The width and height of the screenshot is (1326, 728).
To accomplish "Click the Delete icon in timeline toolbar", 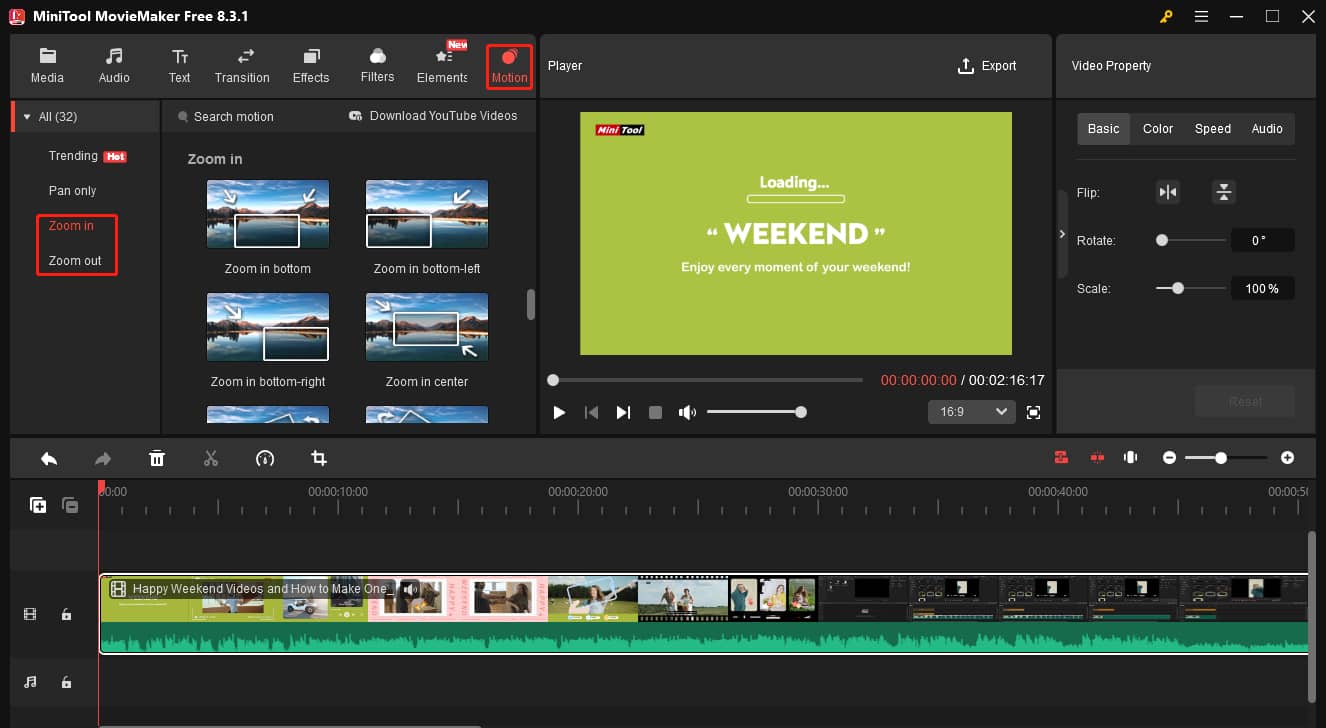I will point(157,457).
